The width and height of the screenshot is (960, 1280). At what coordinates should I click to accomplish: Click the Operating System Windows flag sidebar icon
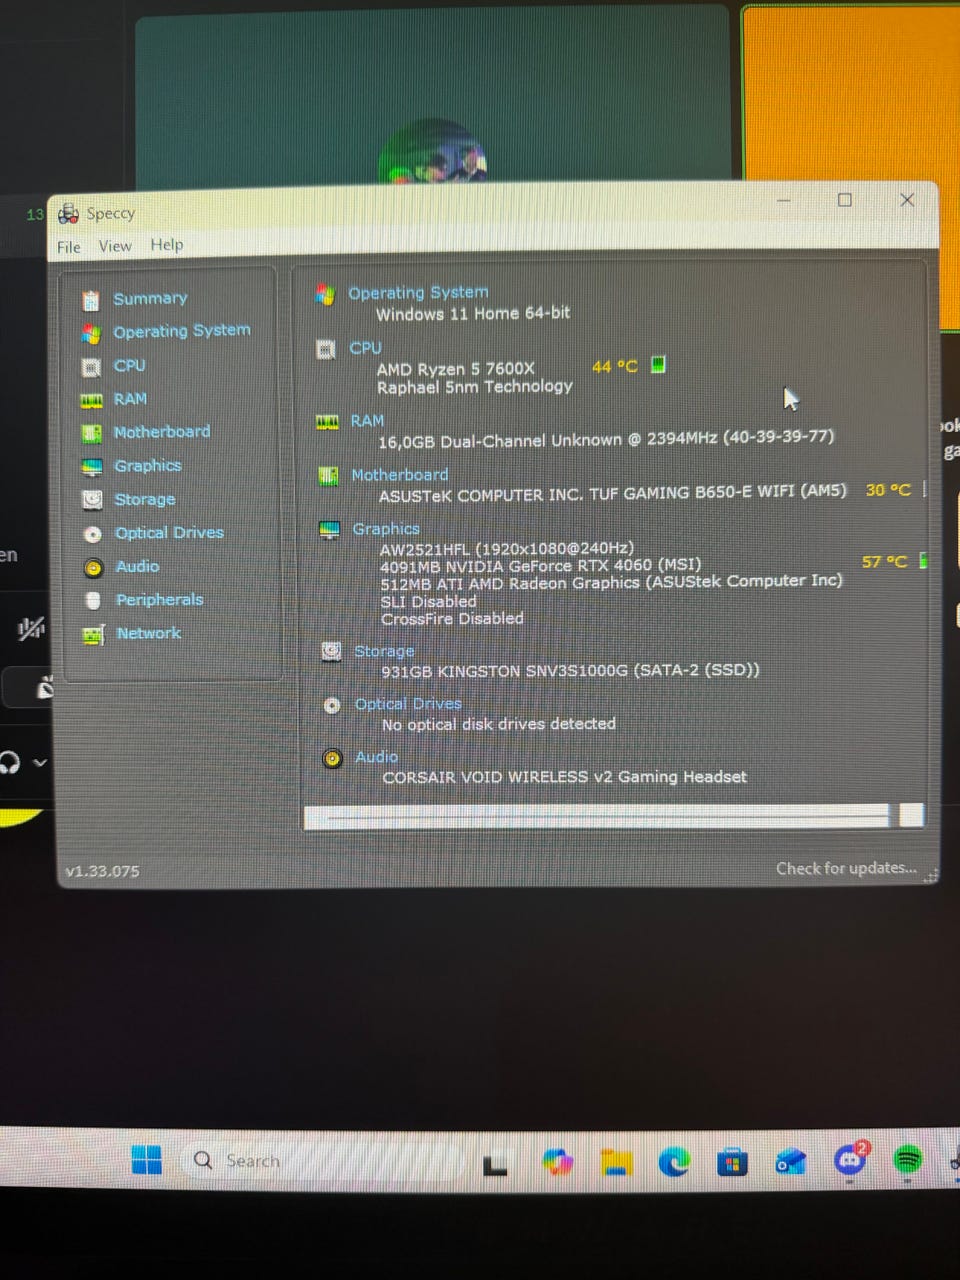[91, 333]
